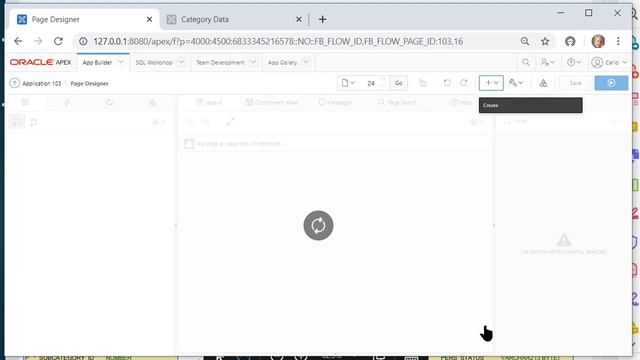Switch to the App Builder tab
This screenshot has height=360, width=640.
click(x=97, y=62)
